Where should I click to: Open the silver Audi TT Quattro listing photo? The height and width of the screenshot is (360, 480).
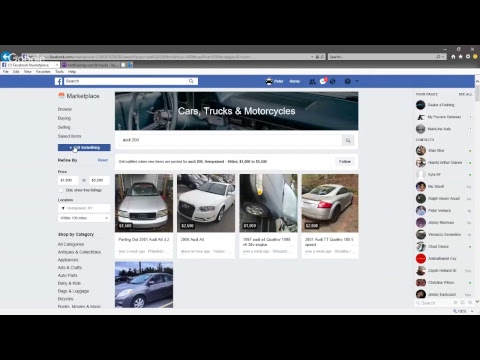[330, 203]
